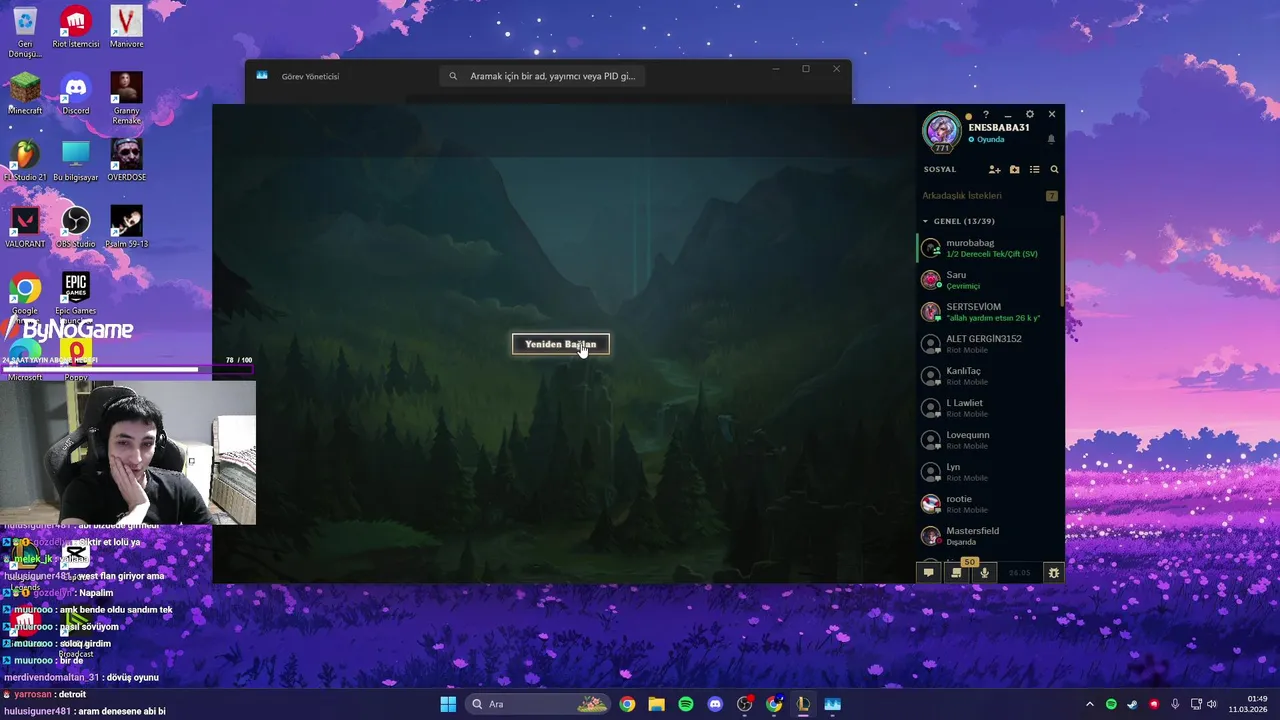Click the notification bell icon
Viewport: 1280px width, 720px height.
click(1051, 139)
